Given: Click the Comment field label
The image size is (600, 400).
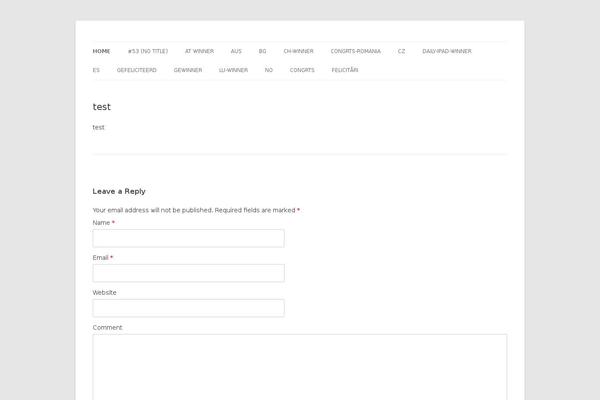Looking at the screenshot, I should (x=108, y=327).
